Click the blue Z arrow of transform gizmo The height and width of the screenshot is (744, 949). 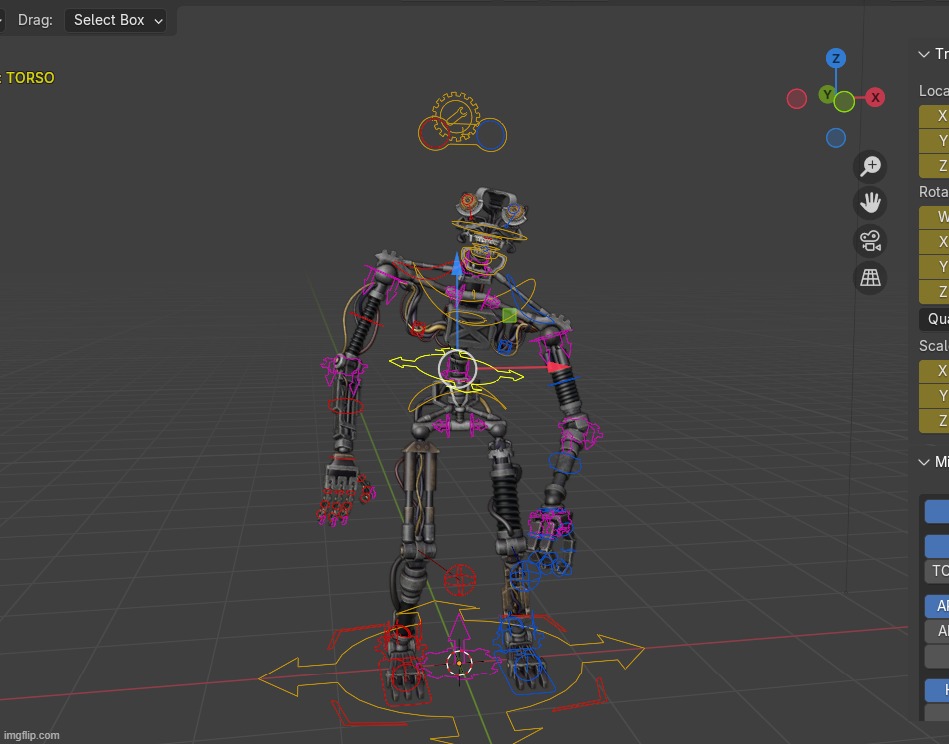click(457, 266)
